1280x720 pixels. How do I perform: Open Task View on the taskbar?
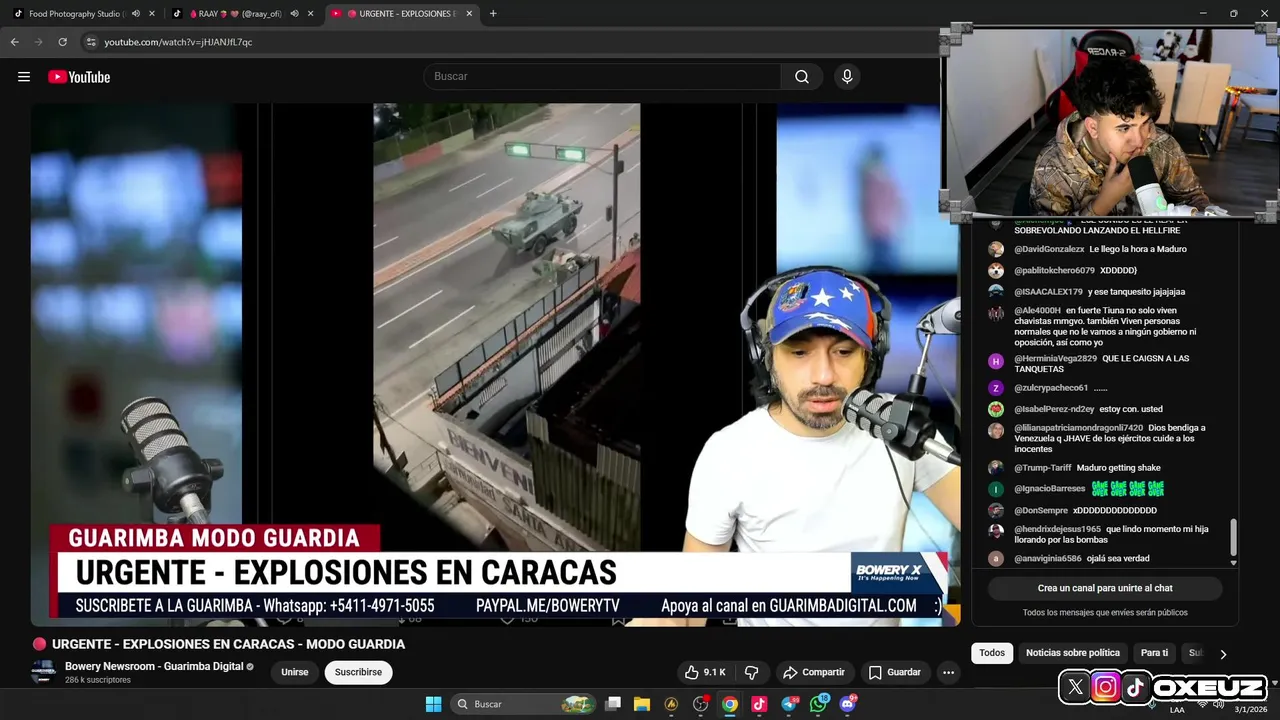tap(613, 704)
